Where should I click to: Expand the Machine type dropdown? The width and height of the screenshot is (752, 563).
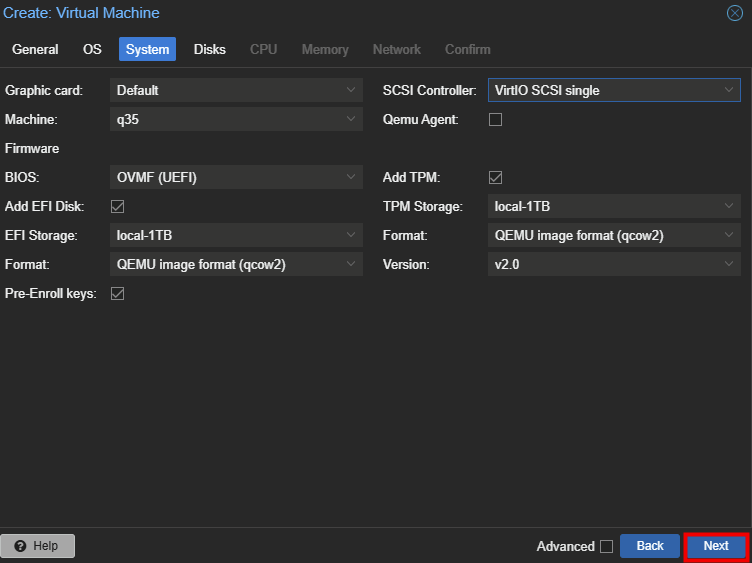coord(236,119)
